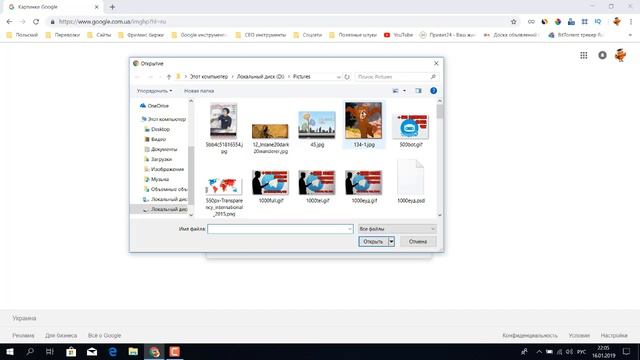Open the 'Настройки' footer link
This screenshot has width=640, height=360.
613,335
